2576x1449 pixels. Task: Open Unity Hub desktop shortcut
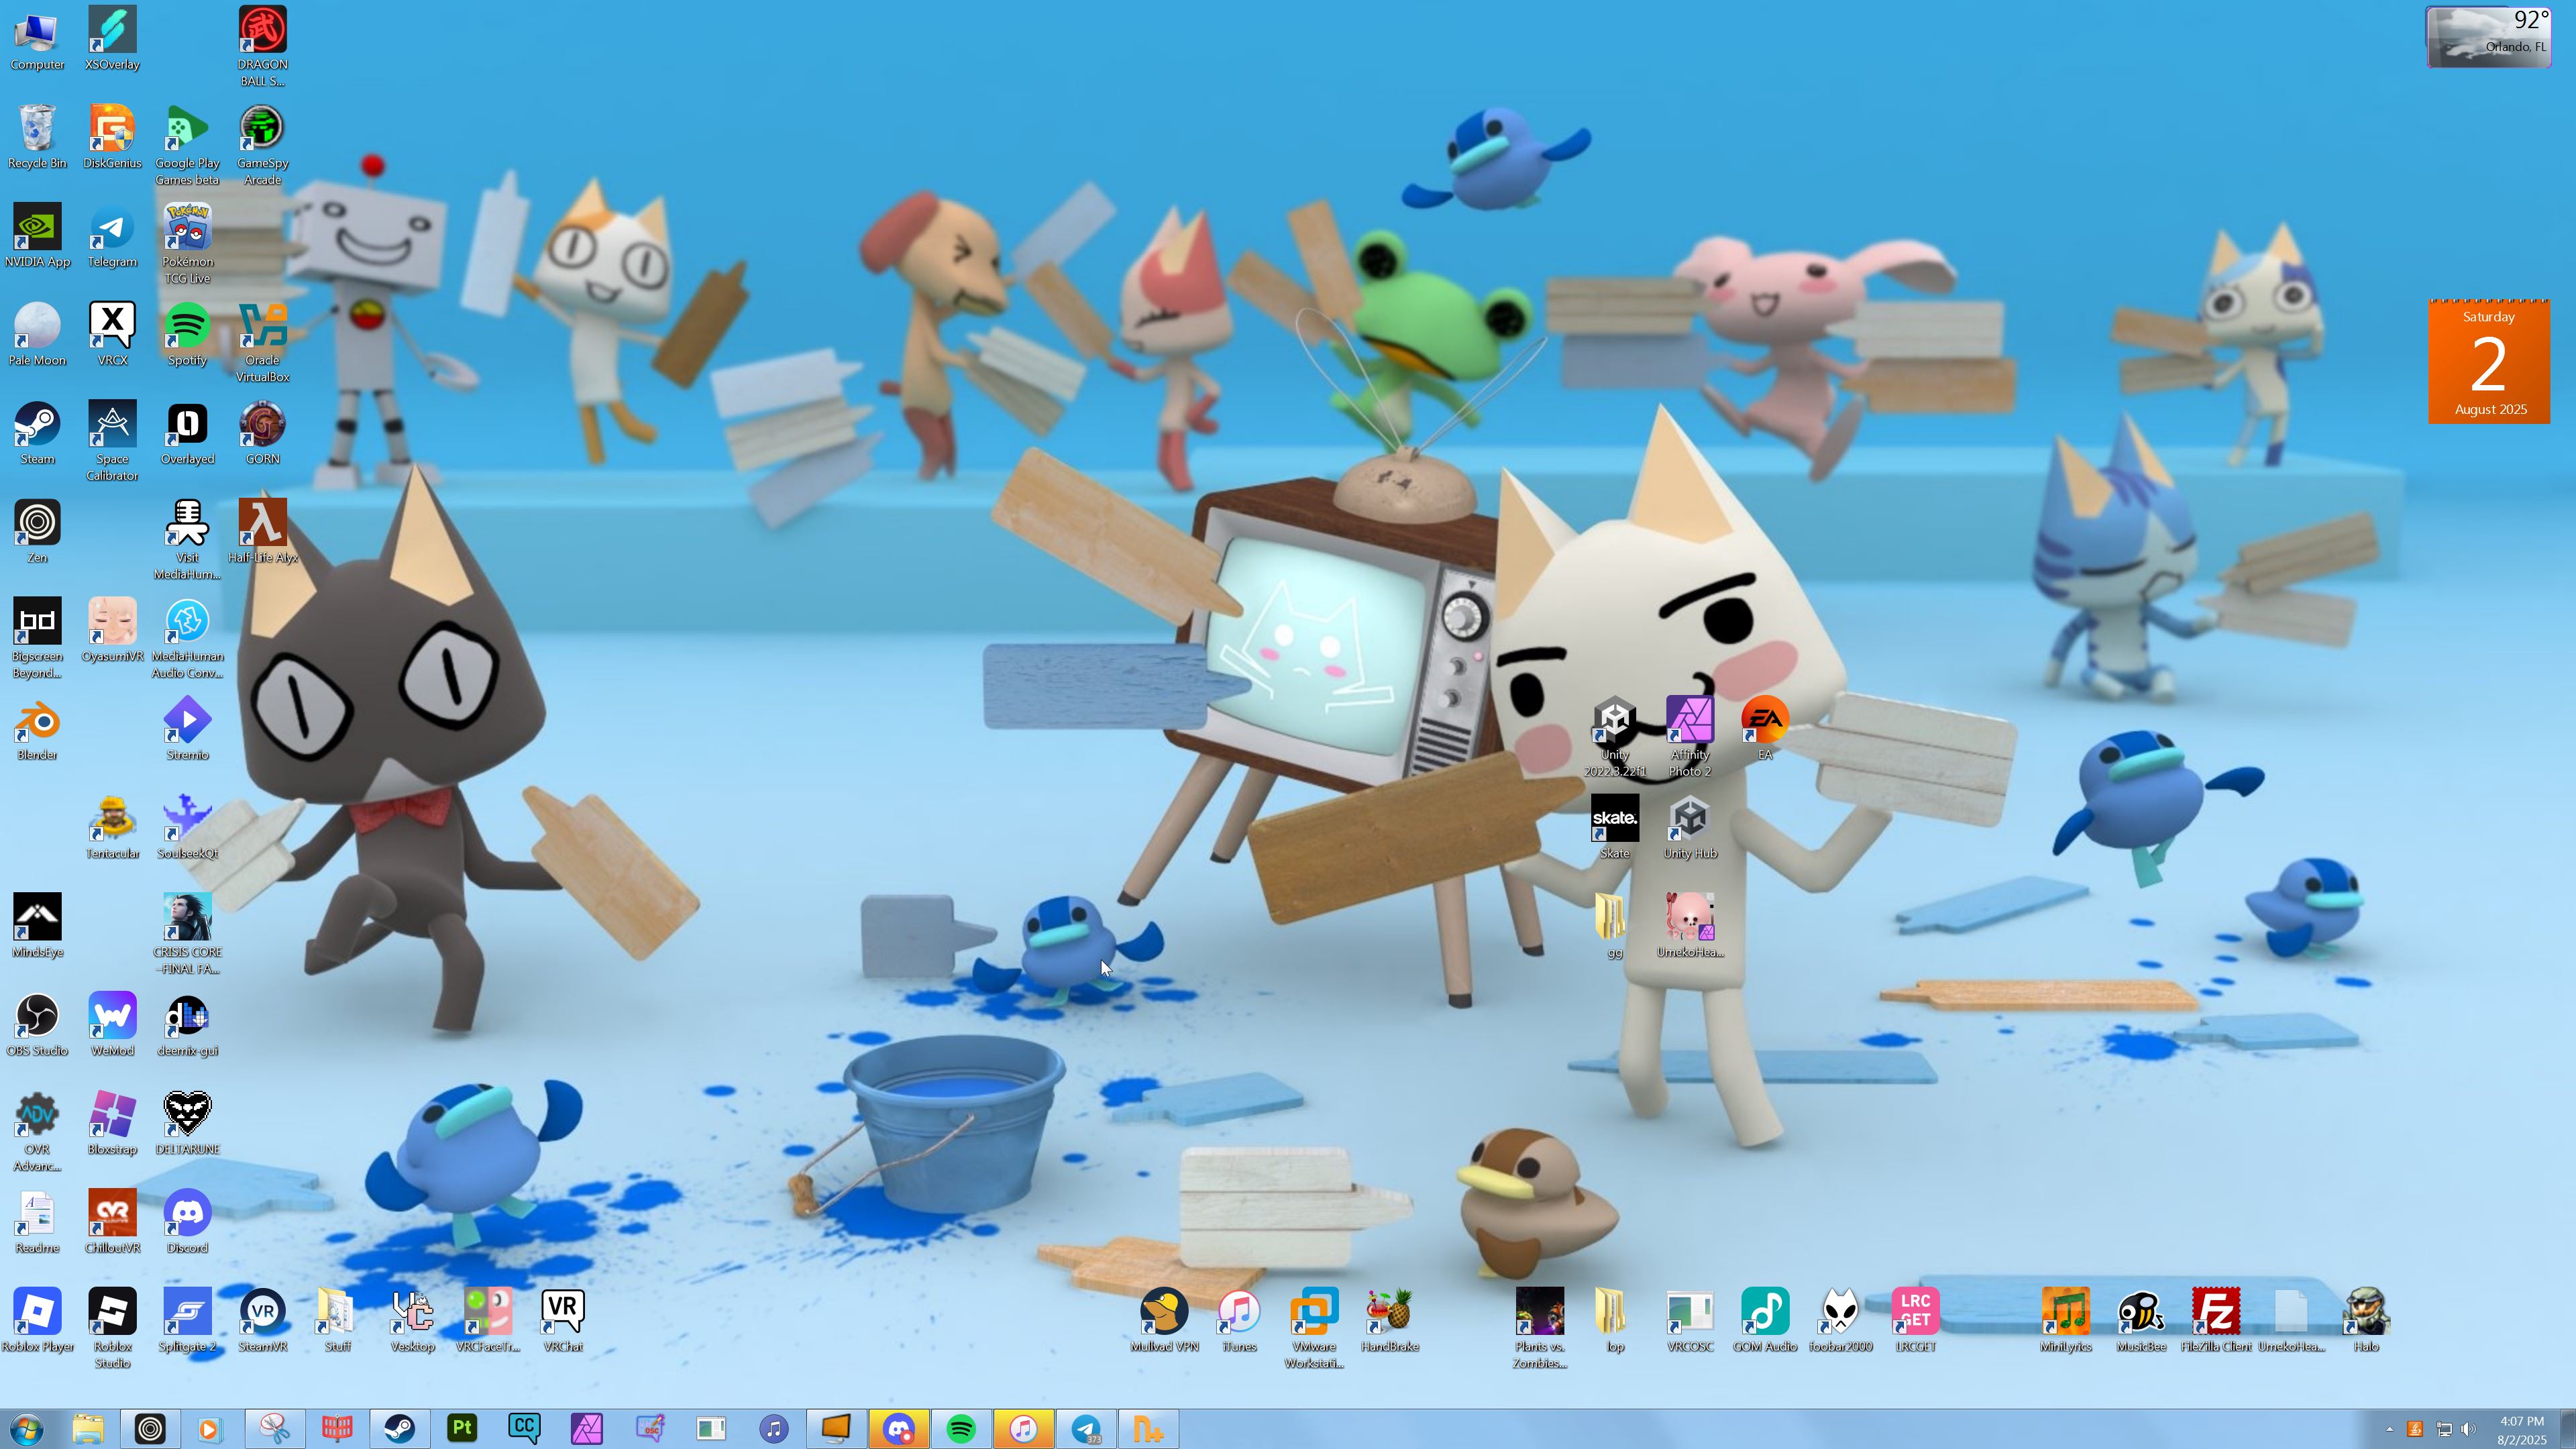click(x=1690, y=827)
